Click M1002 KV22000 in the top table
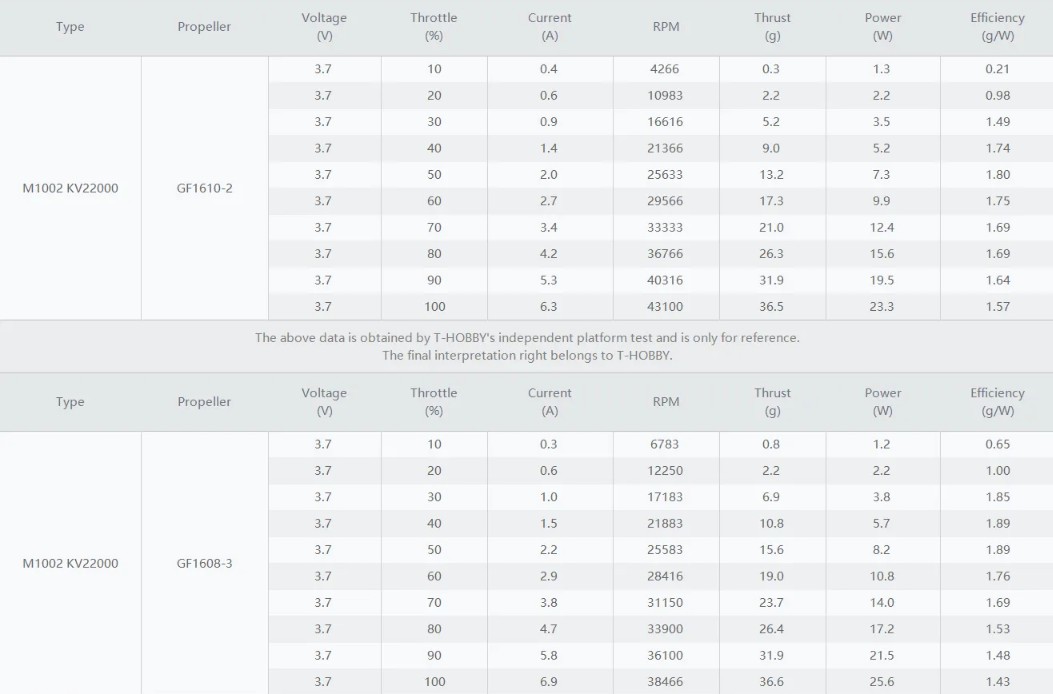The height and width of the screenshot is (694, 1053). (71, 188)
